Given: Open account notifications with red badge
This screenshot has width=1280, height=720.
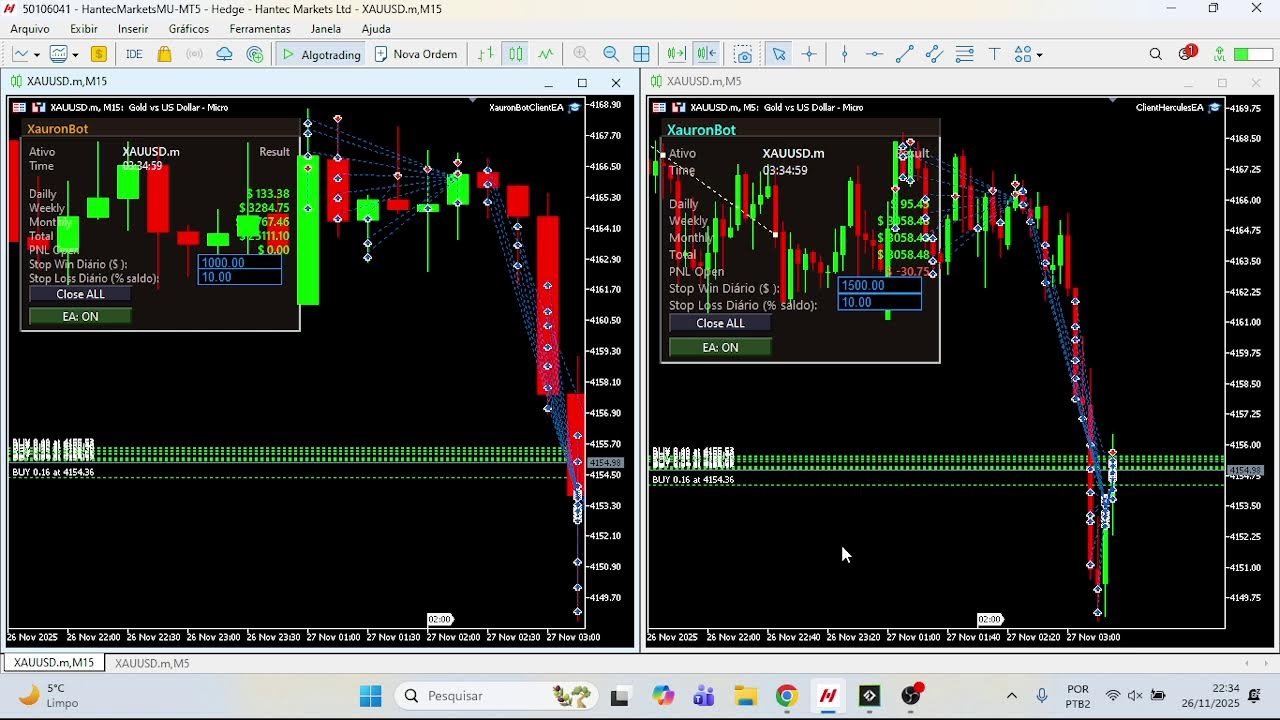Looking at the screenshot, I should pyautogui.click(x=1187, y=53).
